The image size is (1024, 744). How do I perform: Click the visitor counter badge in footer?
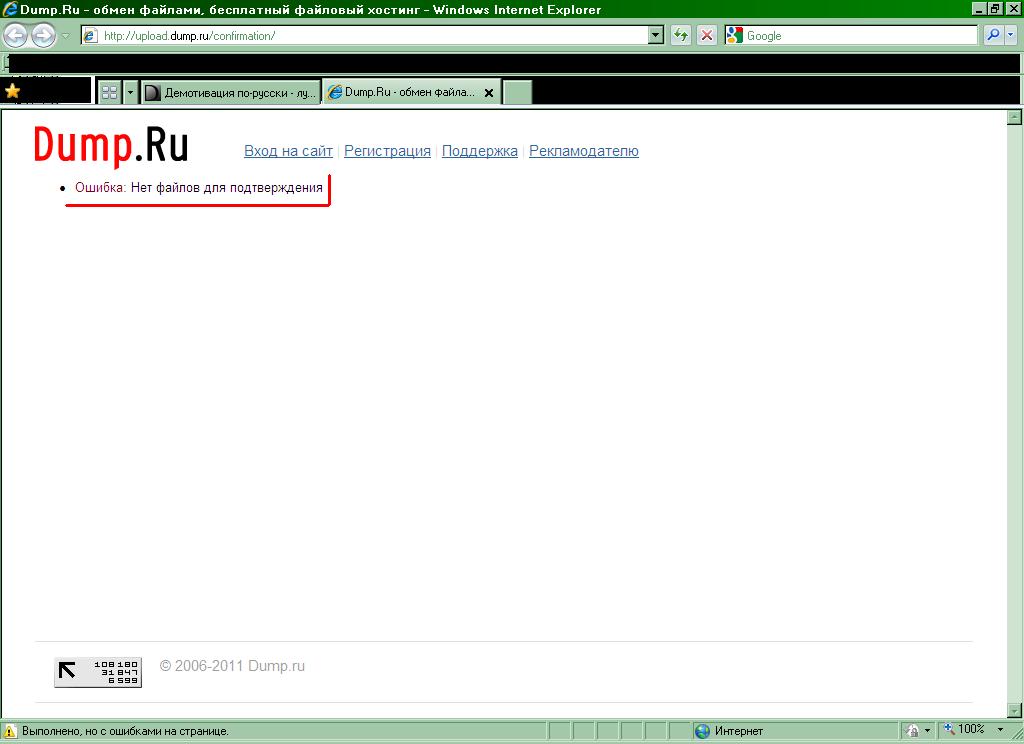coord(98,672)
